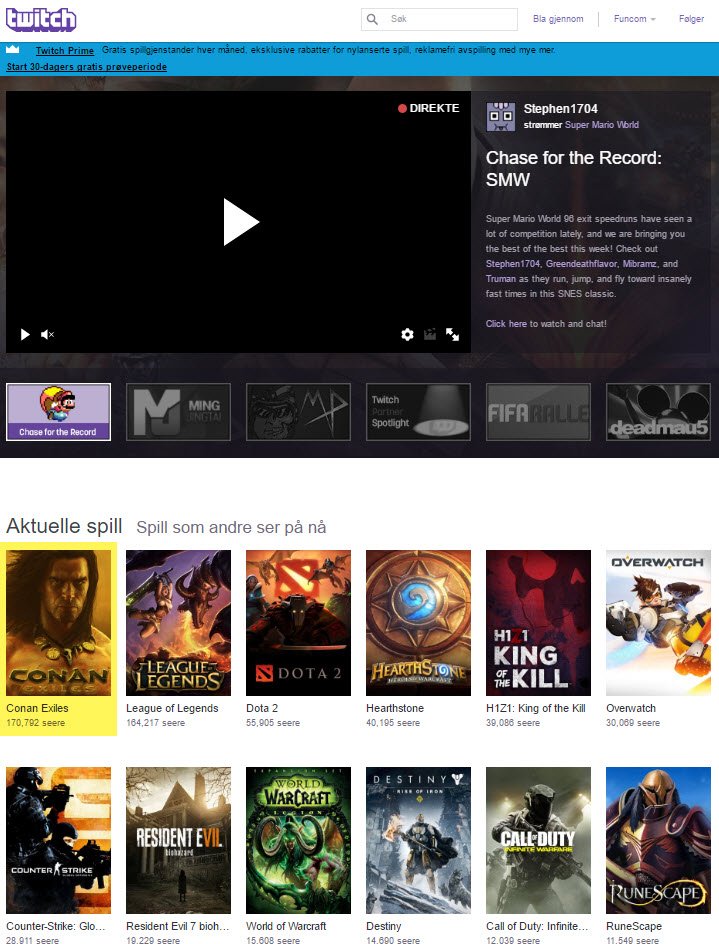The height and width of the screenshot is (944, 719).
Task: Click the Twitch Prime crown icon
Action: pyautogui.click(x=13, y=49)
